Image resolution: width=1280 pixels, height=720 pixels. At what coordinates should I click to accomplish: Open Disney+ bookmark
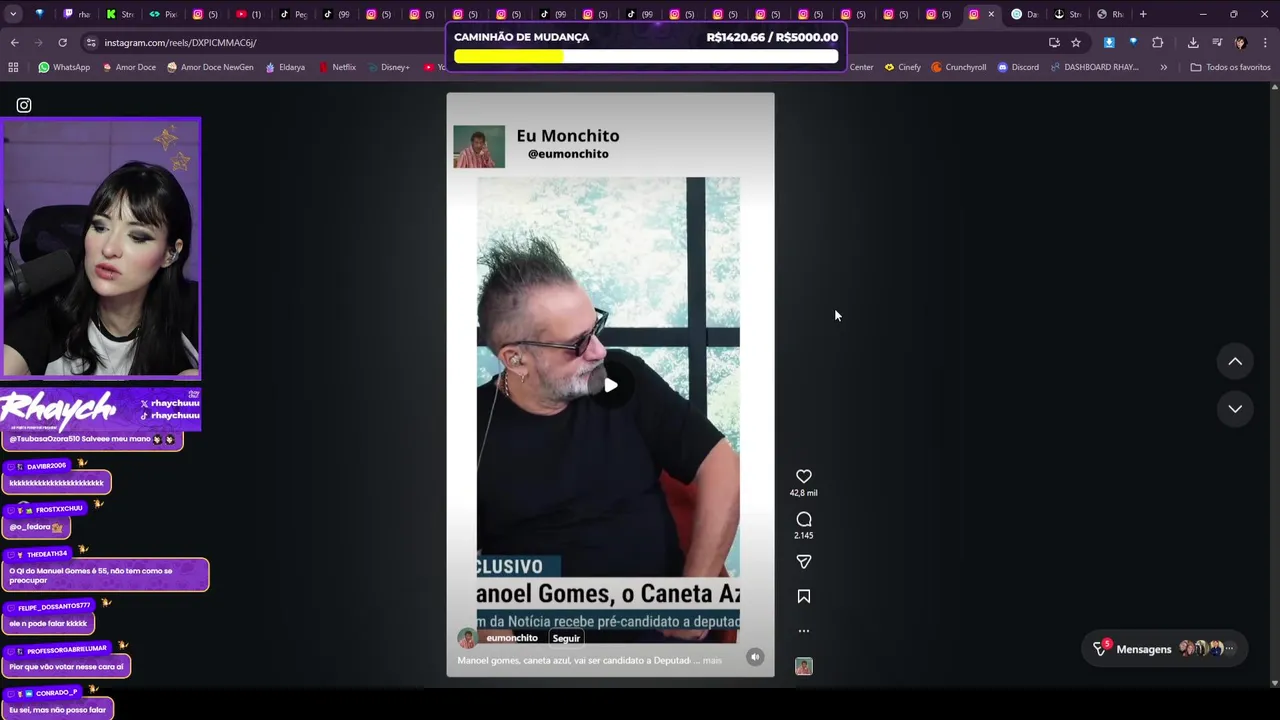388,67
